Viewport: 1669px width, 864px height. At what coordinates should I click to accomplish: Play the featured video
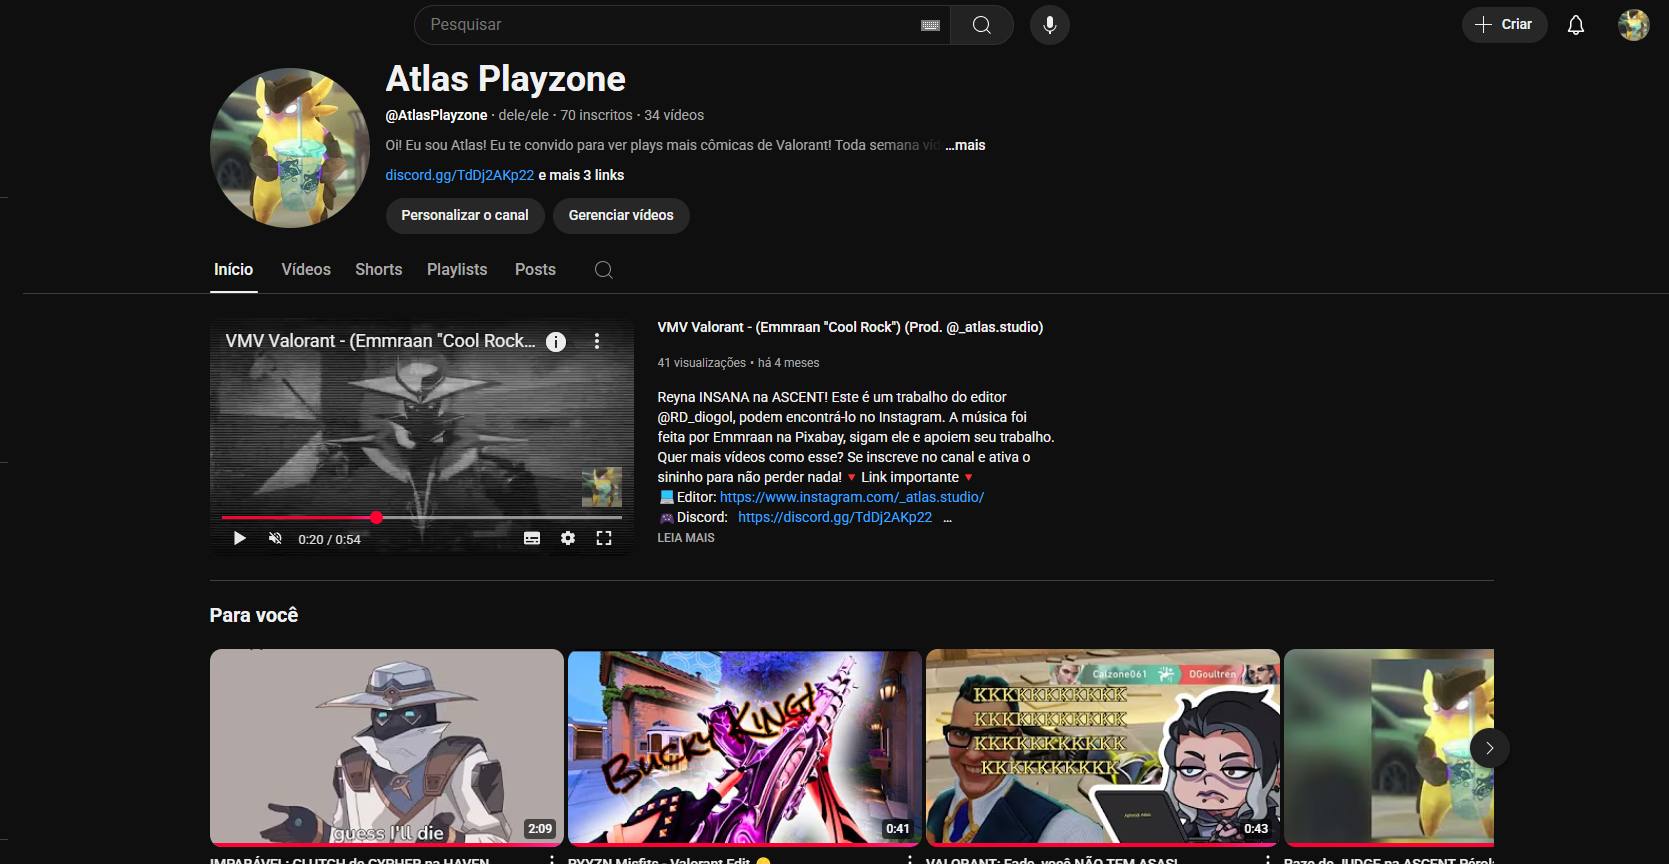point(240,538)
